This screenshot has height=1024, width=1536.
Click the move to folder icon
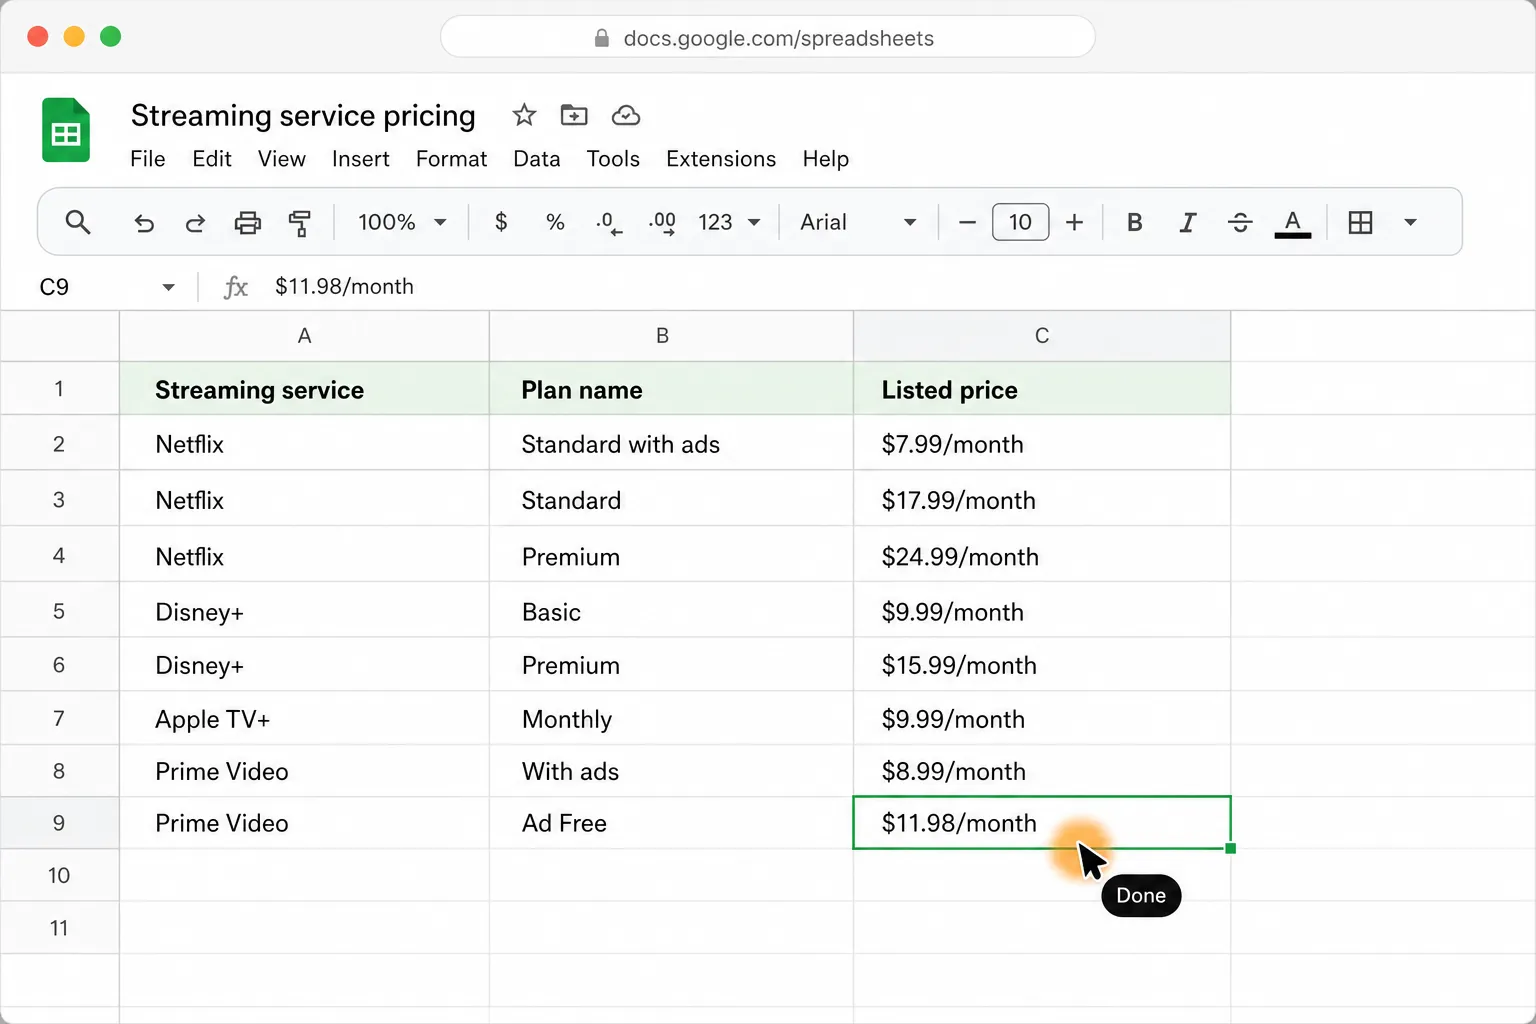click(574, 115)
